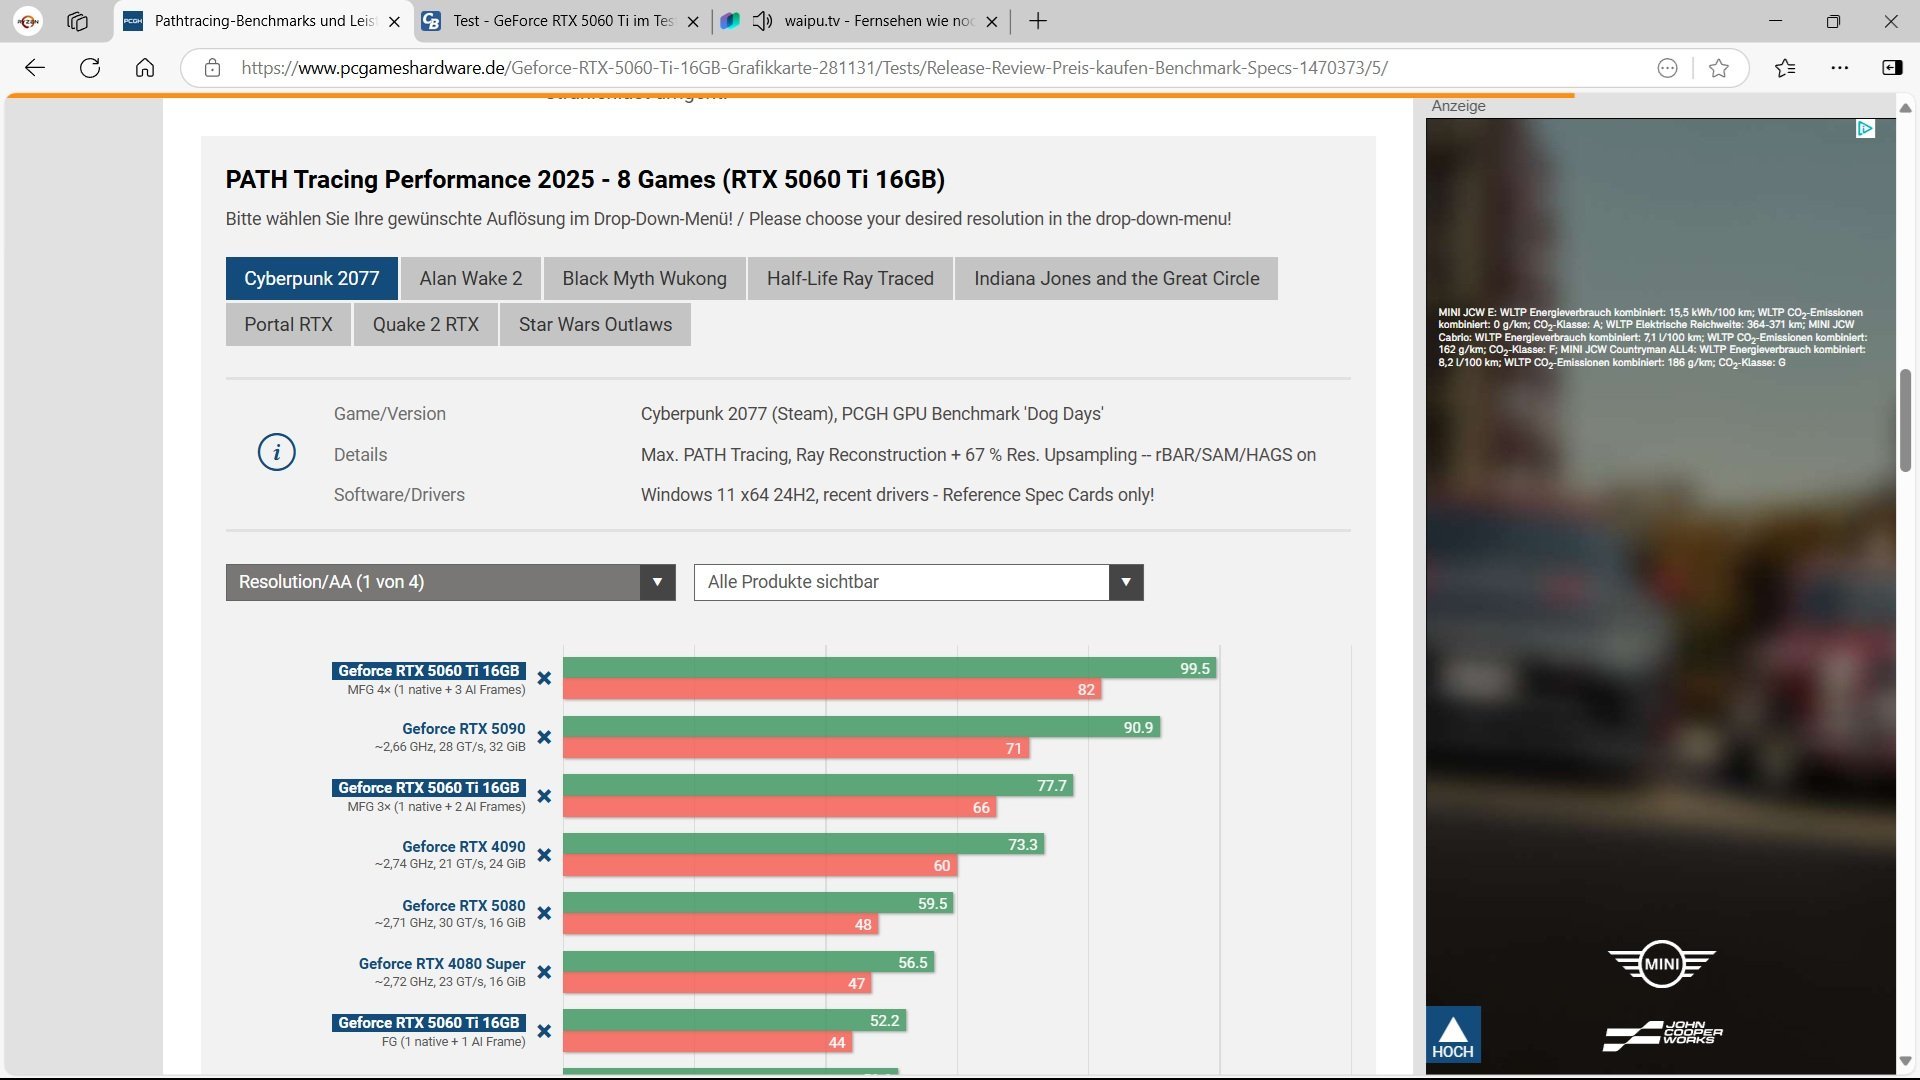Viewport: 1920px width, 1080px height.
Task: Open the tab actions workspace icon
Action: pos(77,21)
